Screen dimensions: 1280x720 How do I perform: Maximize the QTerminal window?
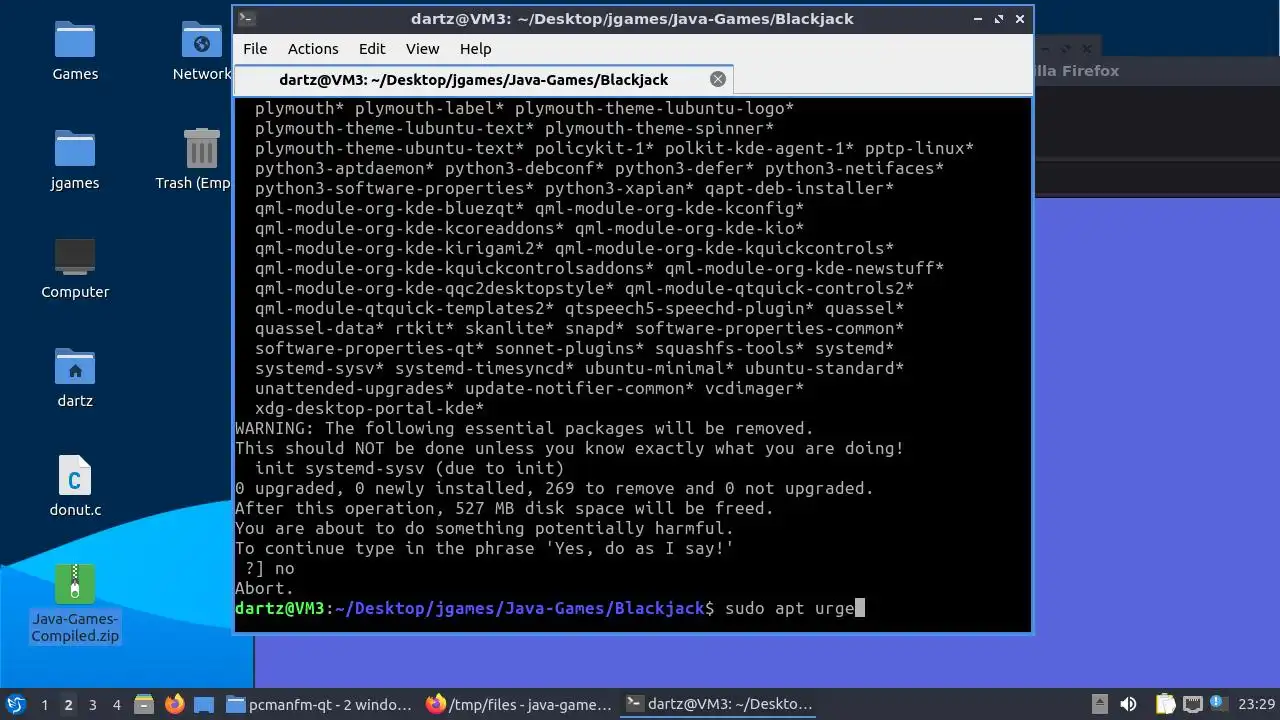[998, 18]
